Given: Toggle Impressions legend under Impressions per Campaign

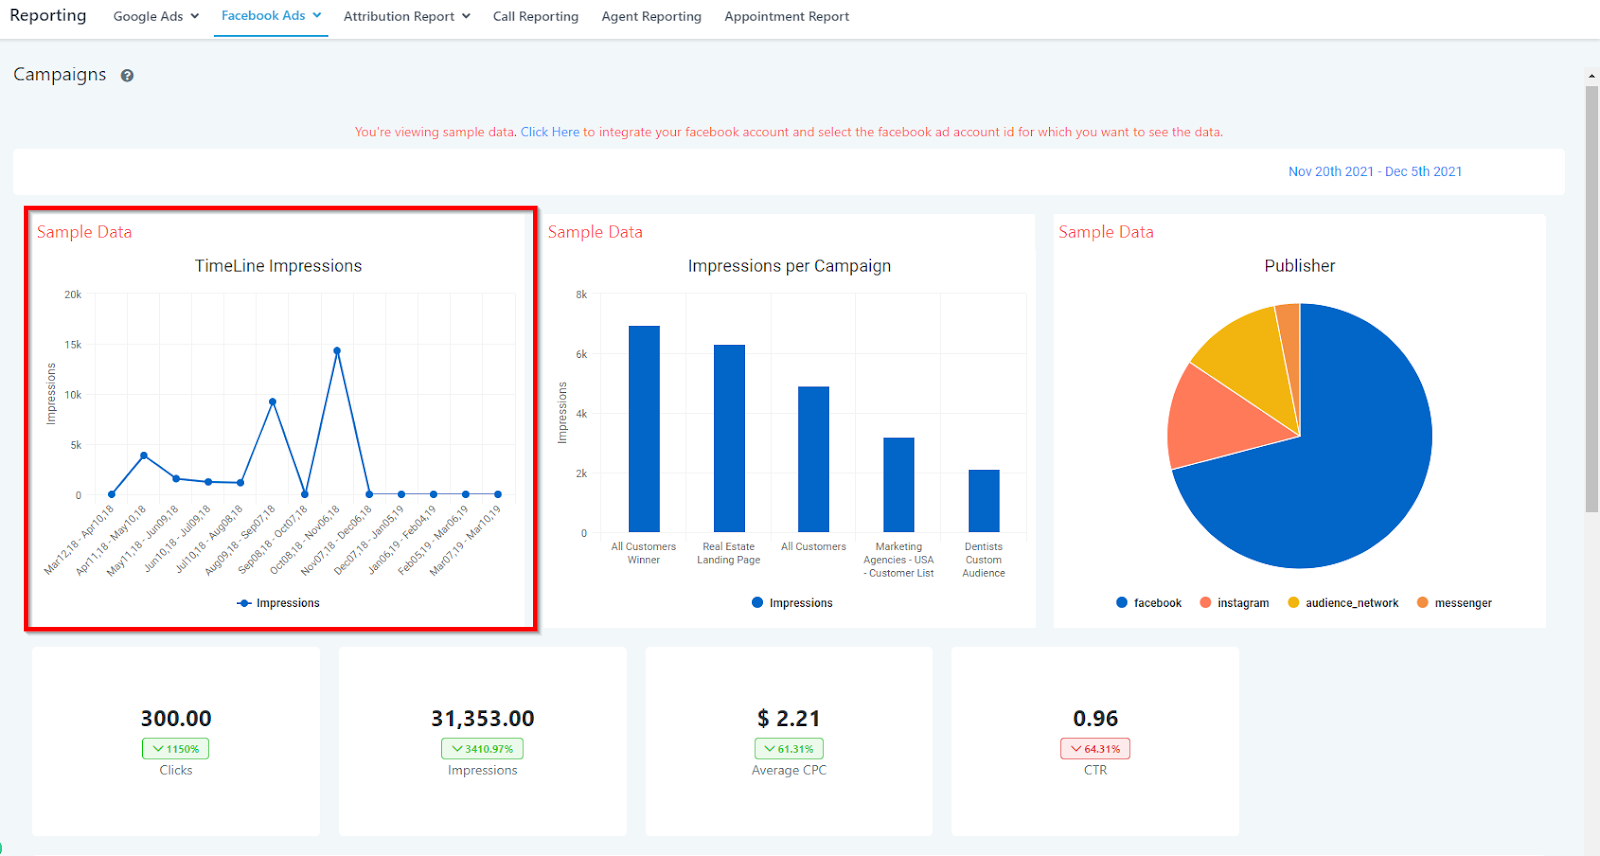Looking at the screenshot, I should [792, 603].
